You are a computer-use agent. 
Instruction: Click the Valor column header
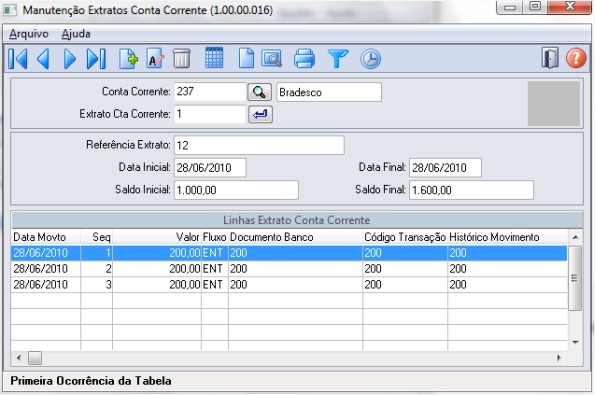pyautogui.click(x=157, y=237)
